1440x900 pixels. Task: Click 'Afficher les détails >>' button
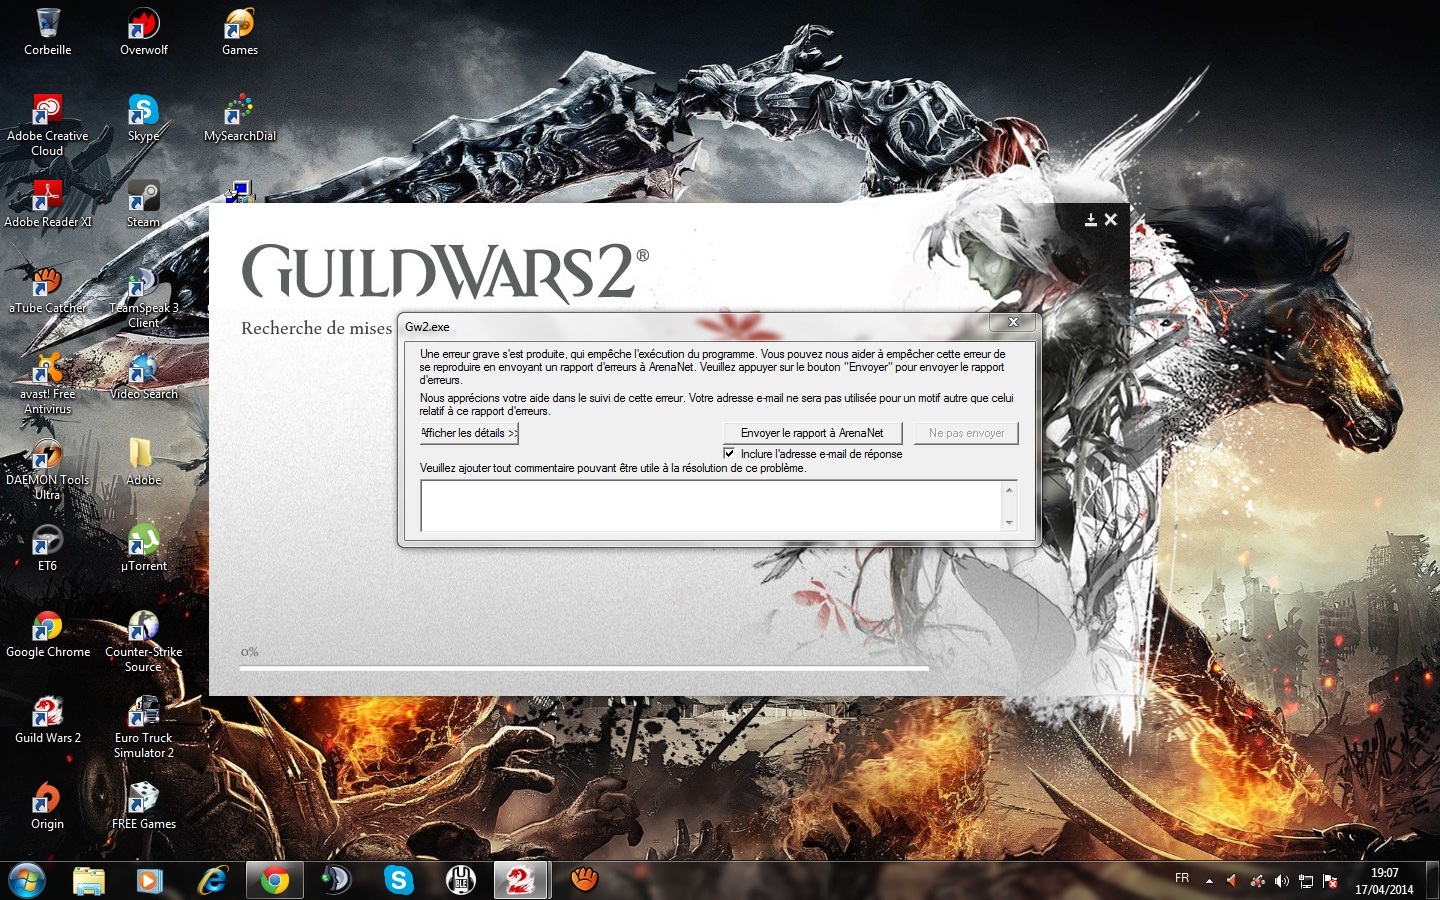[469, 433]
